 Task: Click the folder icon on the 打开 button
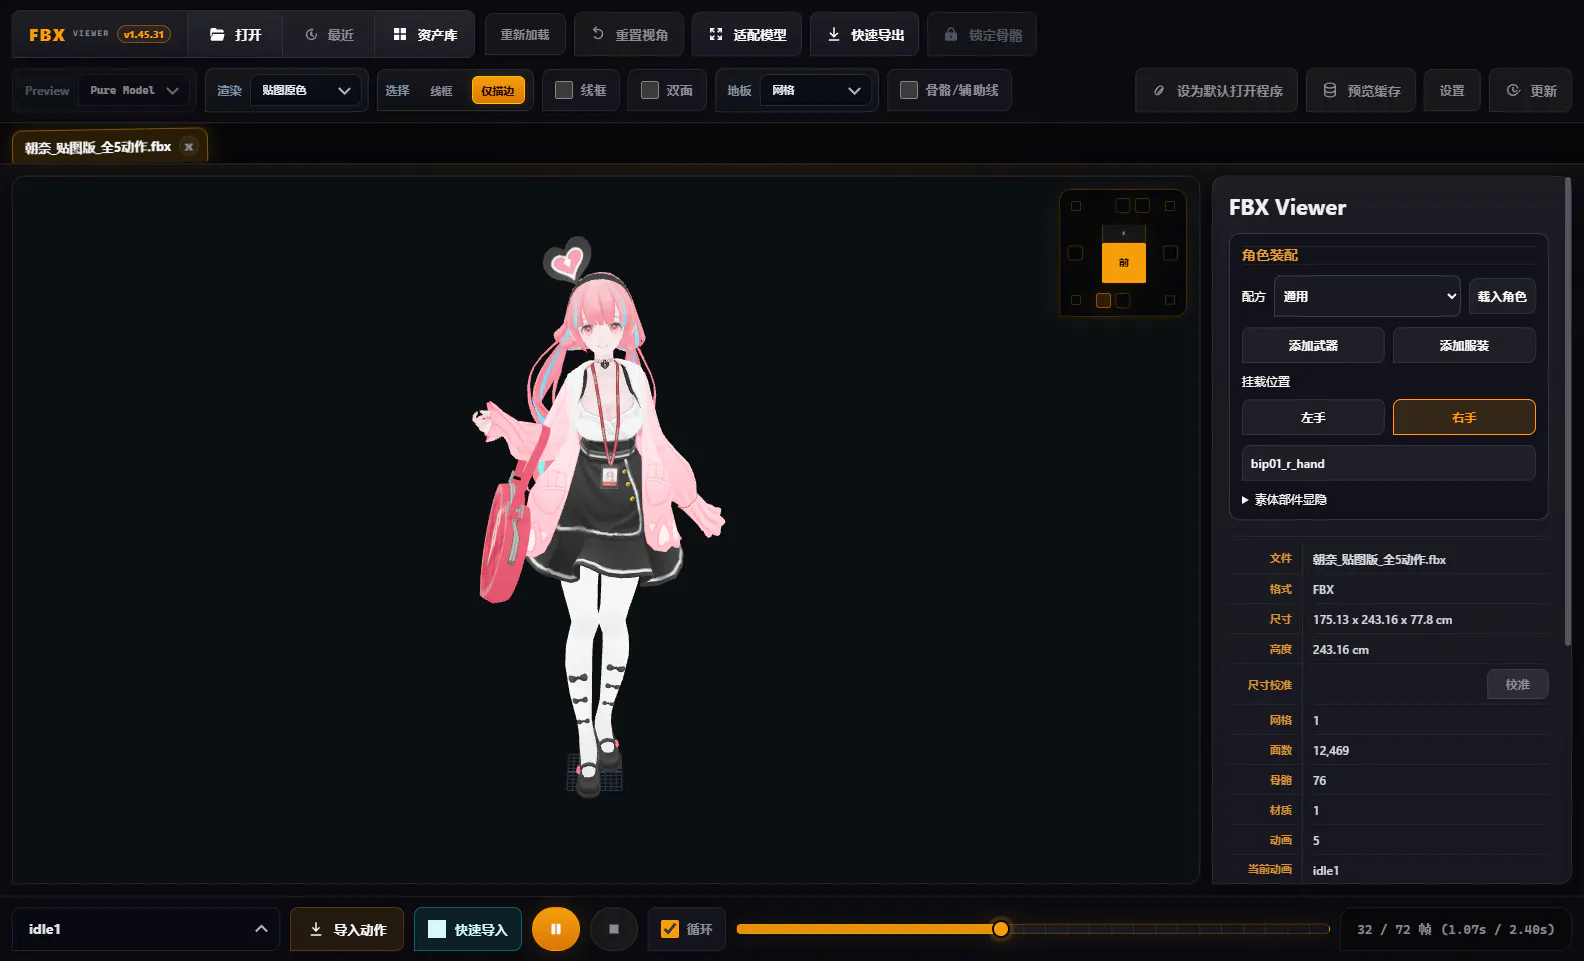pos(217,35)
